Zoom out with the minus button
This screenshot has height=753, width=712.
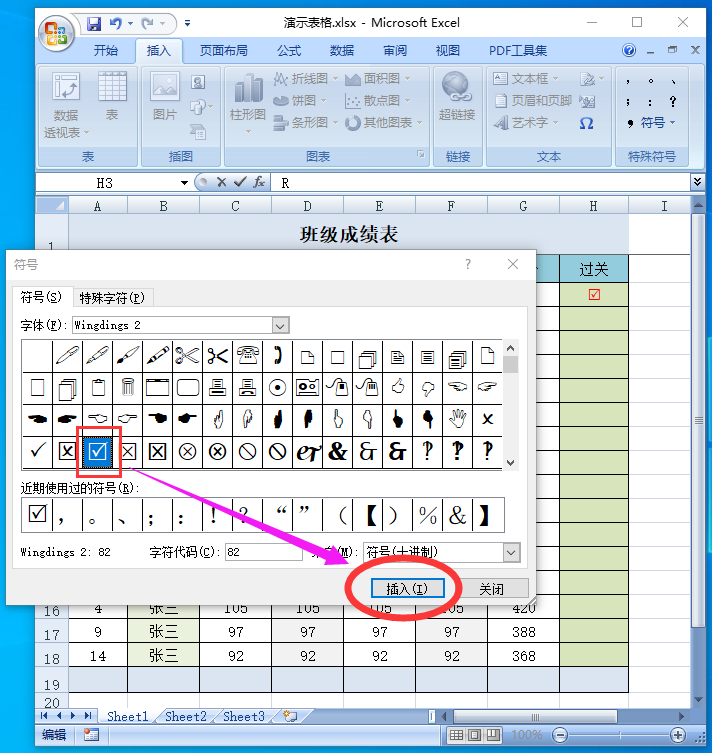[560, 735]
